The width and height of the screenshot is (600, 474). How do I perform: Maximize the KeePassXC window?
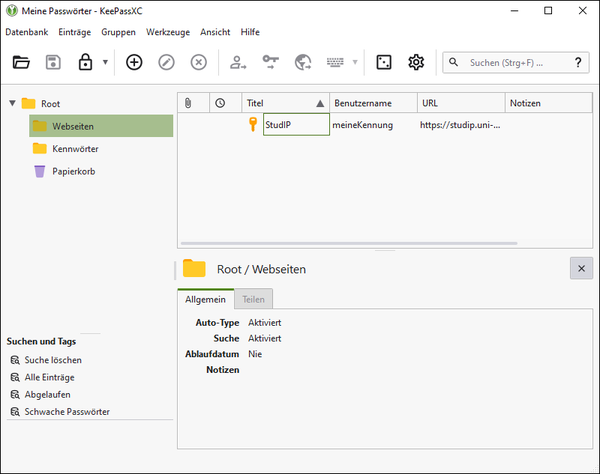point(548,11)
